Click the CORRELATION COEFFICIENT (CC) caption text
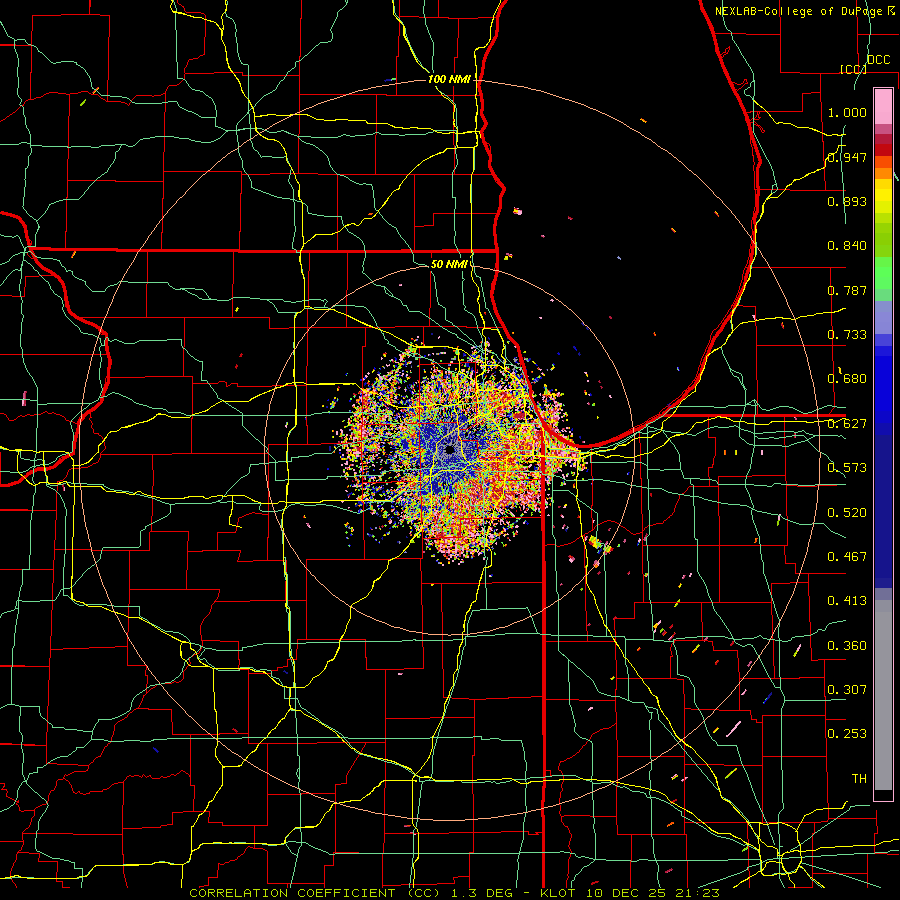Screen dimensions: 900x900 314,893
